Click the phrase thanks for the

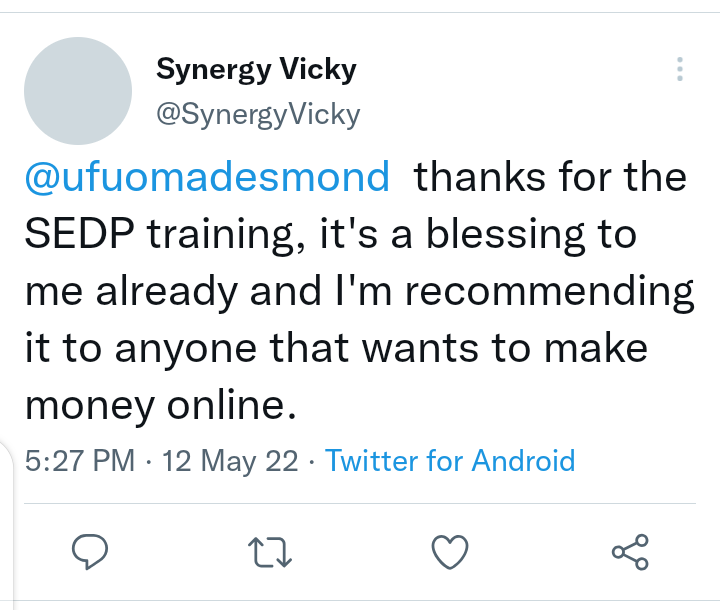550,177
